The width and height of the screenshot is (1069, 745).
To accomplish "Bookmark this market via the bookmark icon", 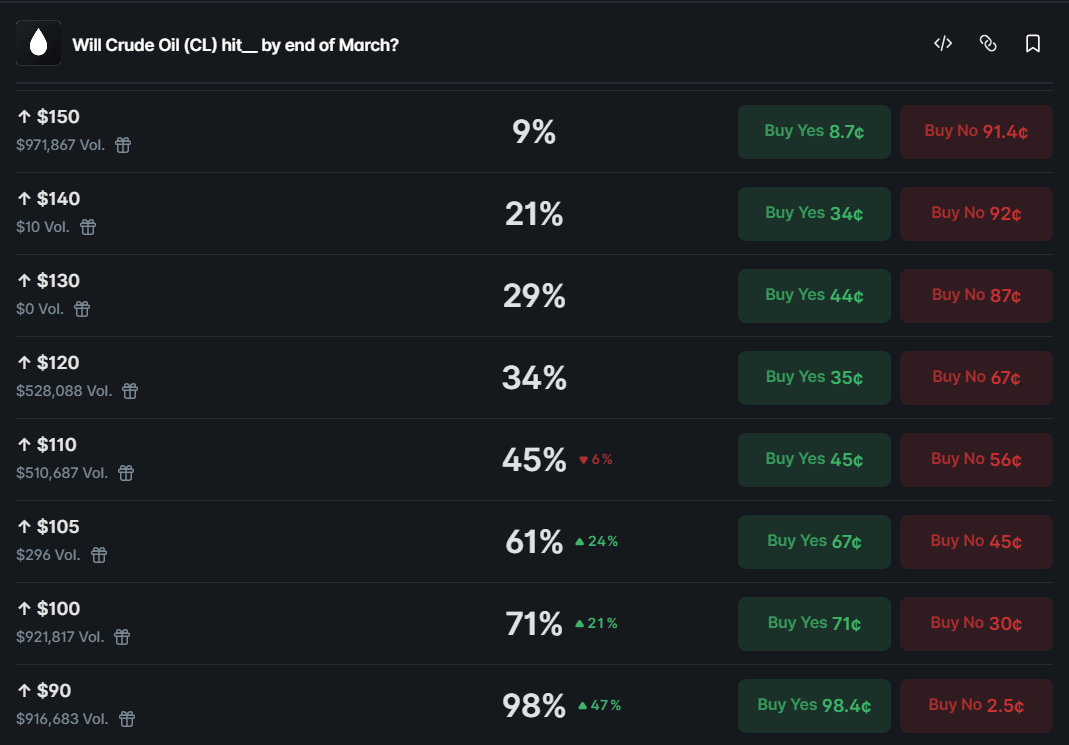I will point(1033,43).
